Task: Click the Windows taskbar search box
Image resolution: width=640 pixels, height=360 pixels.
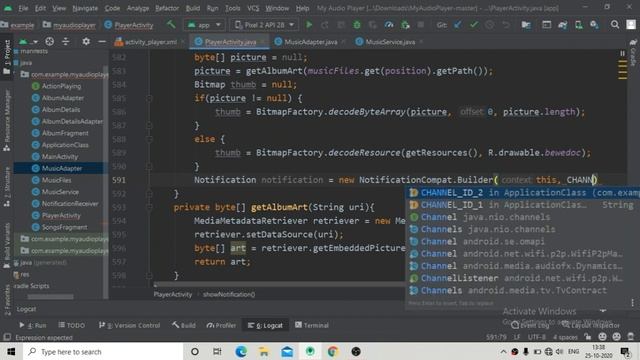Action: [103, 351]
